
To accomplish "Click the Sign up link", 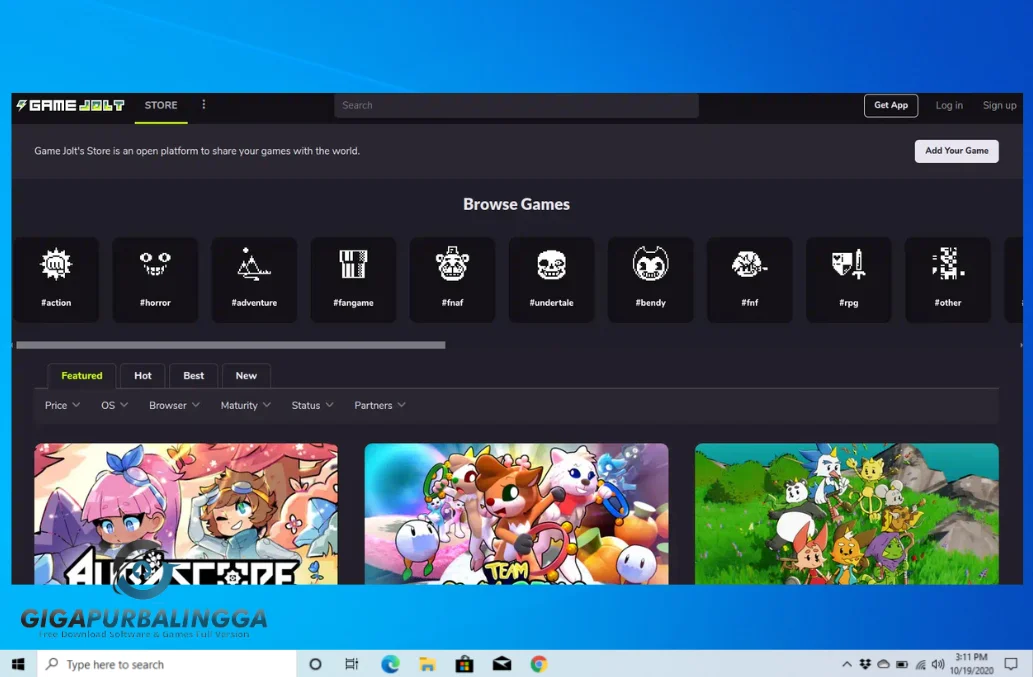I will tap(999, 105).
